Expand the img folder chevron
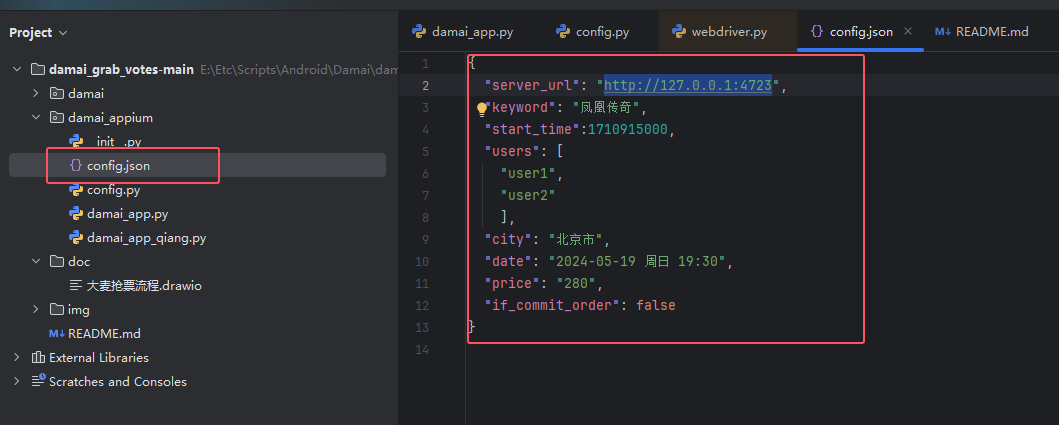Viewport: 1059px width, 425px height. coord(36,309)
